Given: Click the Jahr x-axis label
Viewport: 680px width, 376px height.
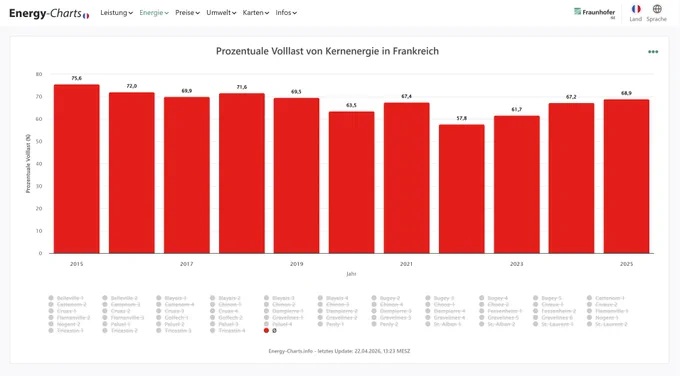Looking at the screenshot, I should click(351, 274).
